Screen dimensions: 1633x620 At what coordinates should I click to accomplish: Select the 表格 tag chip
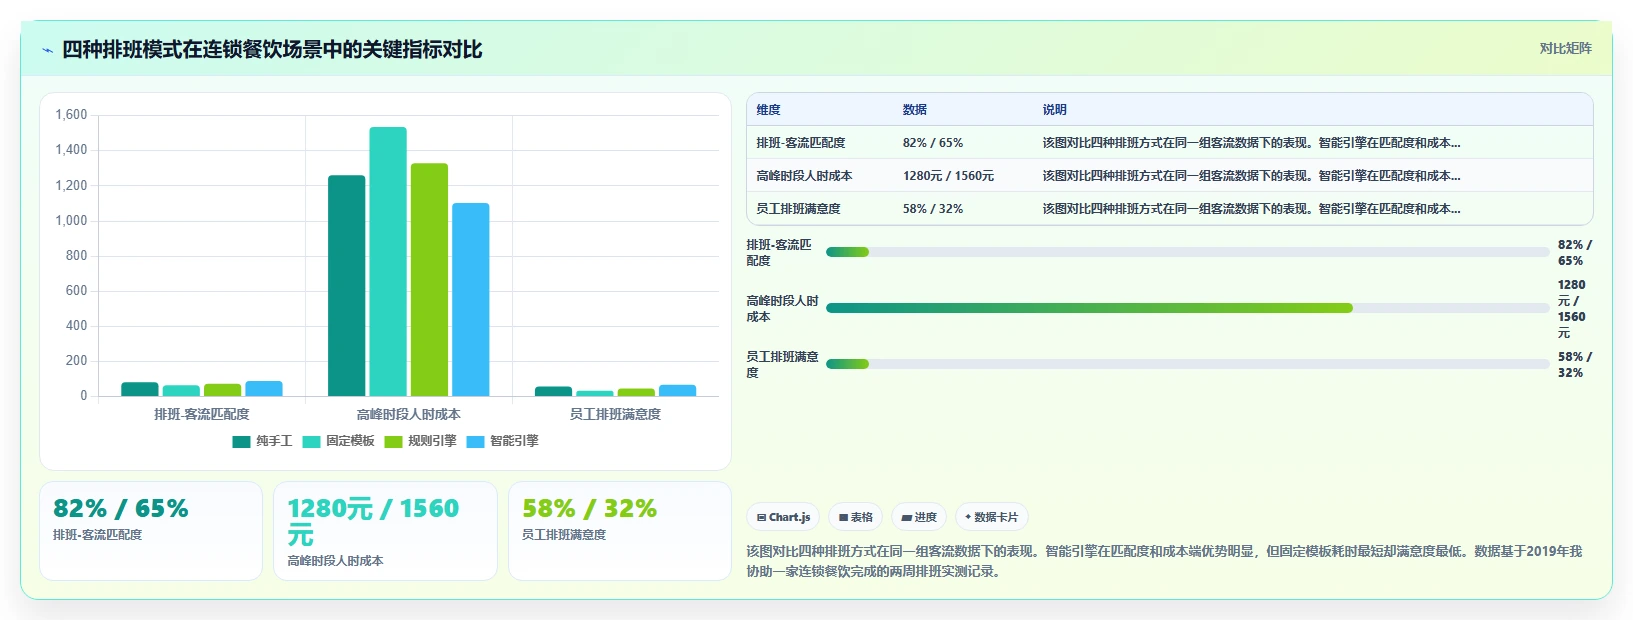coord(855,517)
